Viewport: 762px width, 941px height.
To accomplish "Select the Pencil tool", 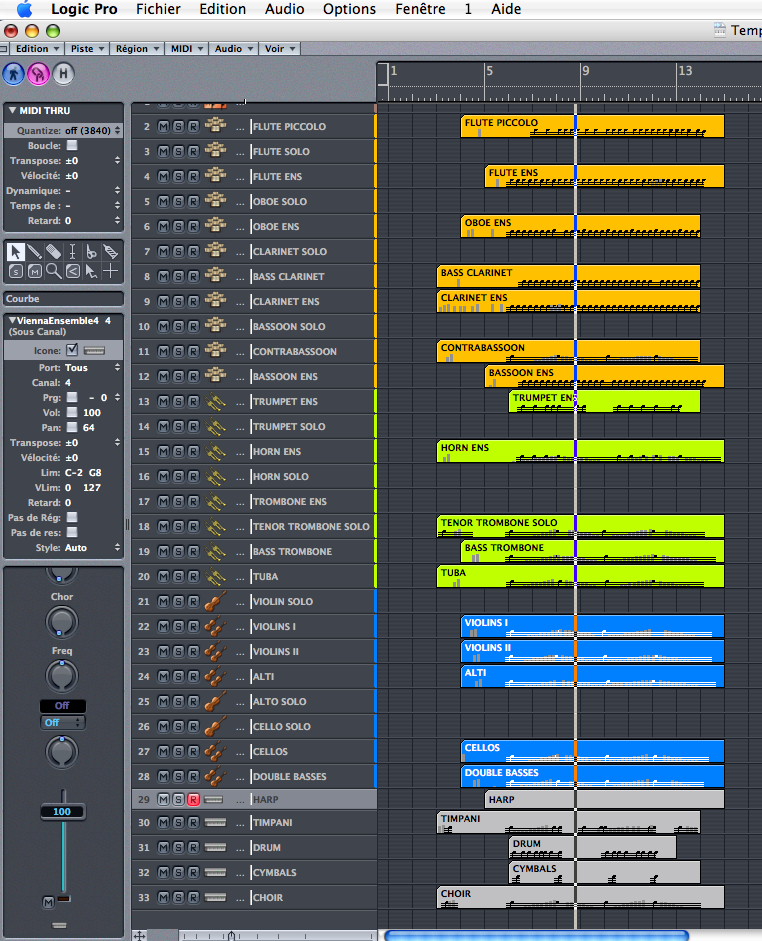I will click(x=35, y=252).
